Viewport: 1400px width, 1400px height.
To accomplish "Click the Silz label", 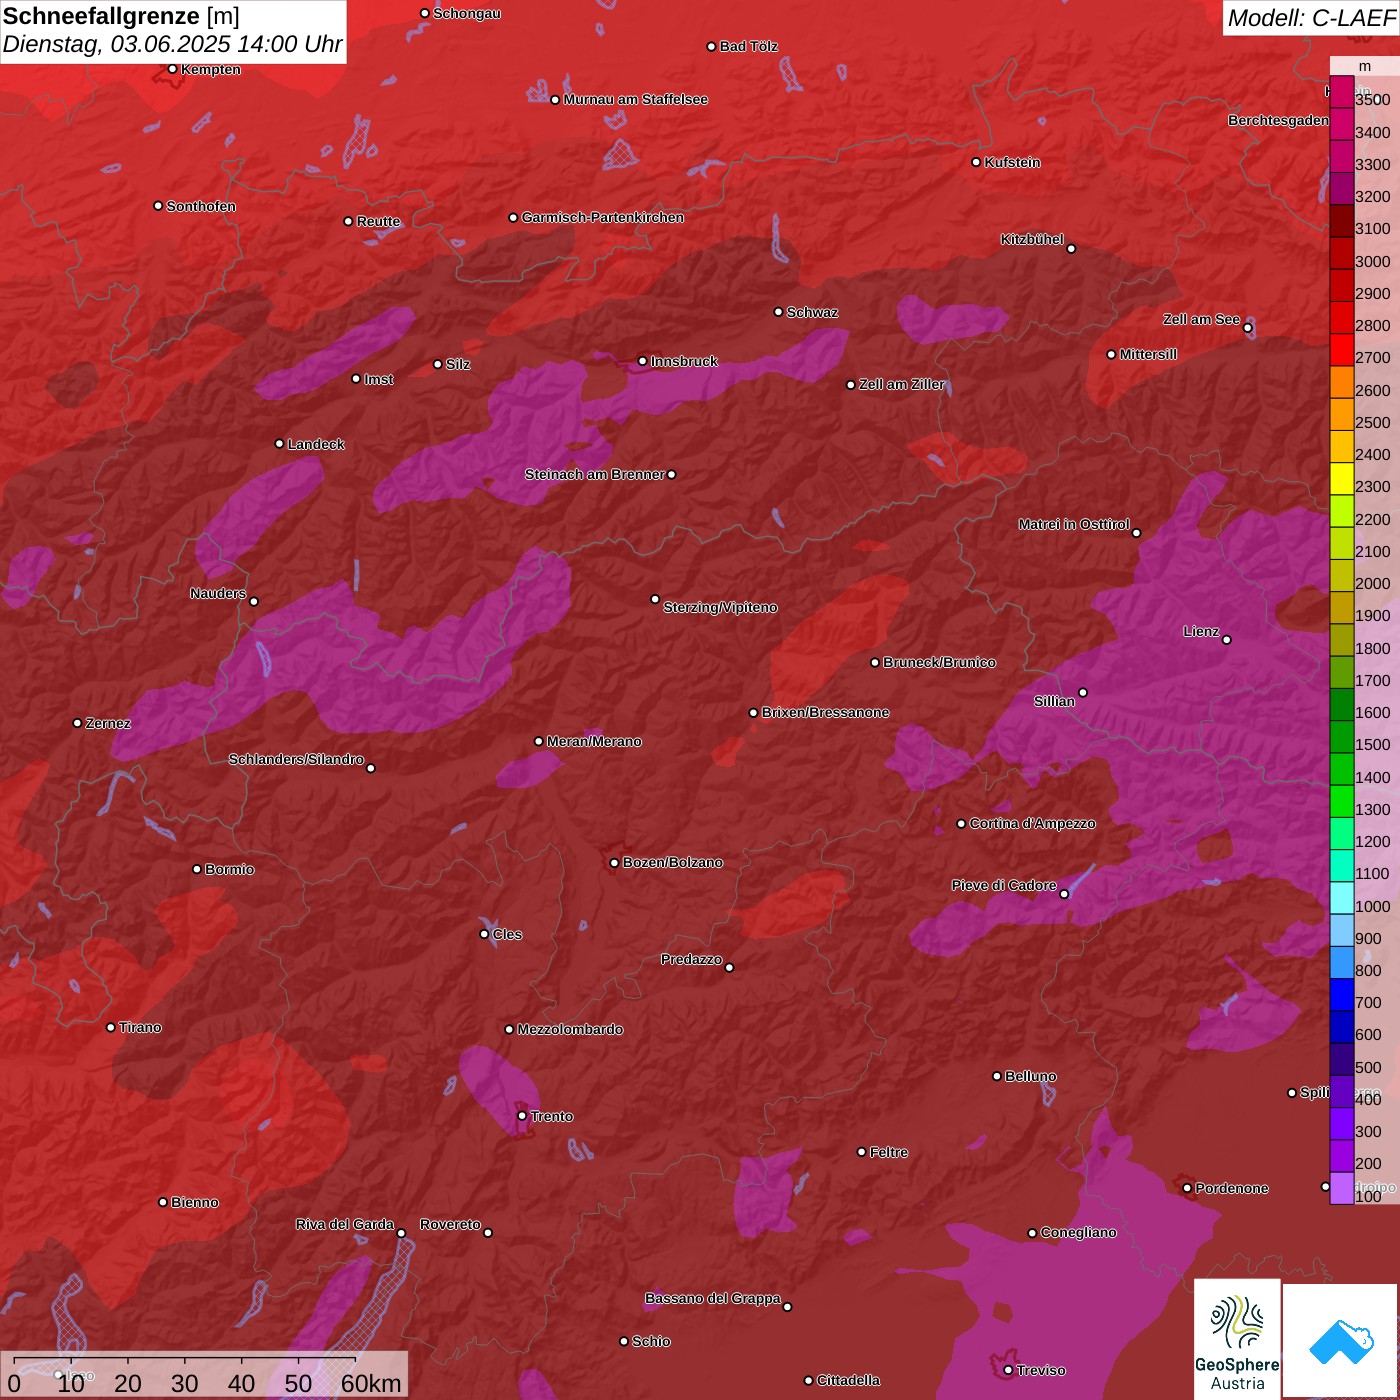I will click(458, 364).
